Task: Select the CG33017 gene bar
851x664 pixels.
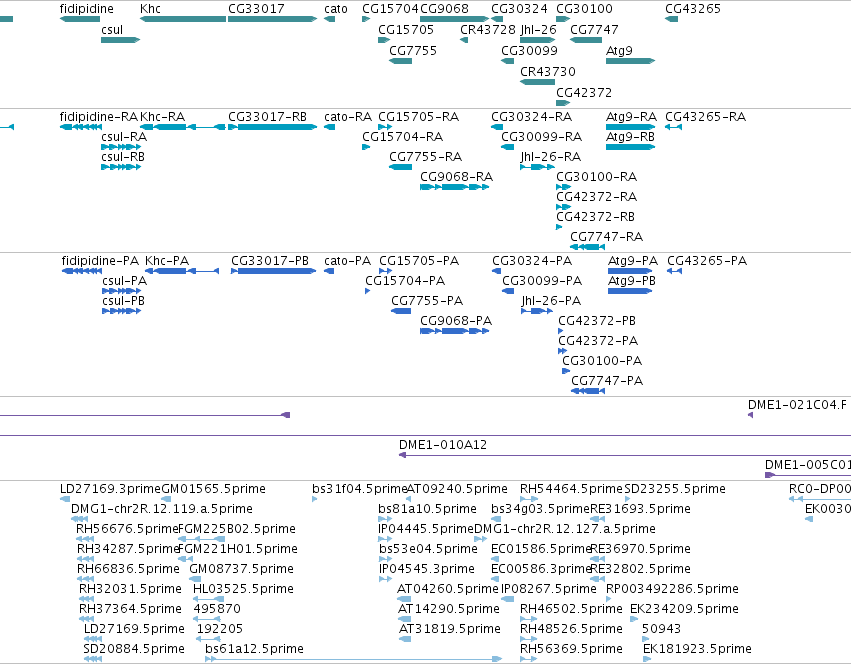Action: click(x=272, y=19)
